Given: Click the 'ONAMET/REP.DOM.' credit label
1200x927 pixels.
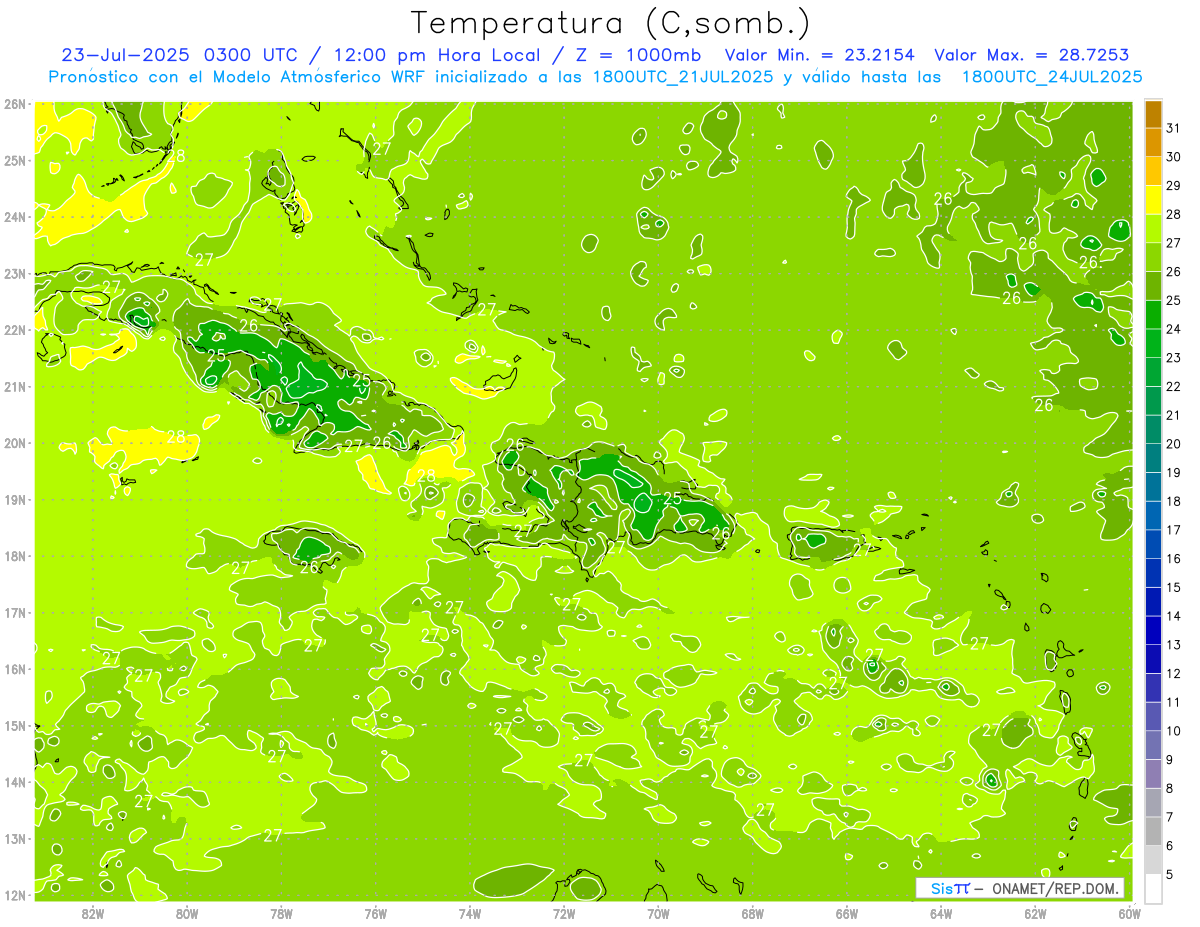Looking at the screenshot, I should [x=1055, y=888].
